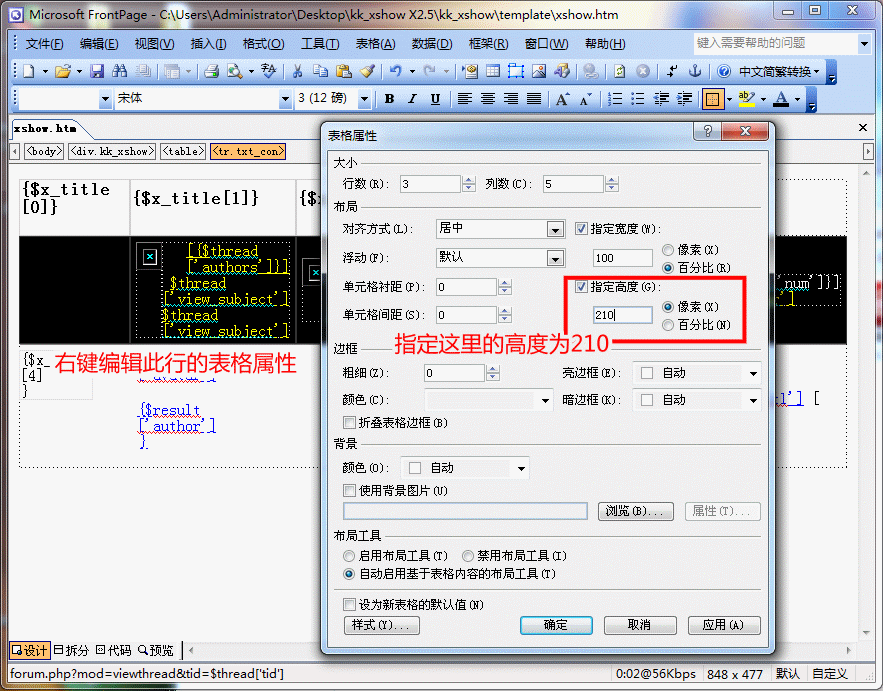
Task: Click the Help question mark toolbar icon
Action: coord(724,71)
